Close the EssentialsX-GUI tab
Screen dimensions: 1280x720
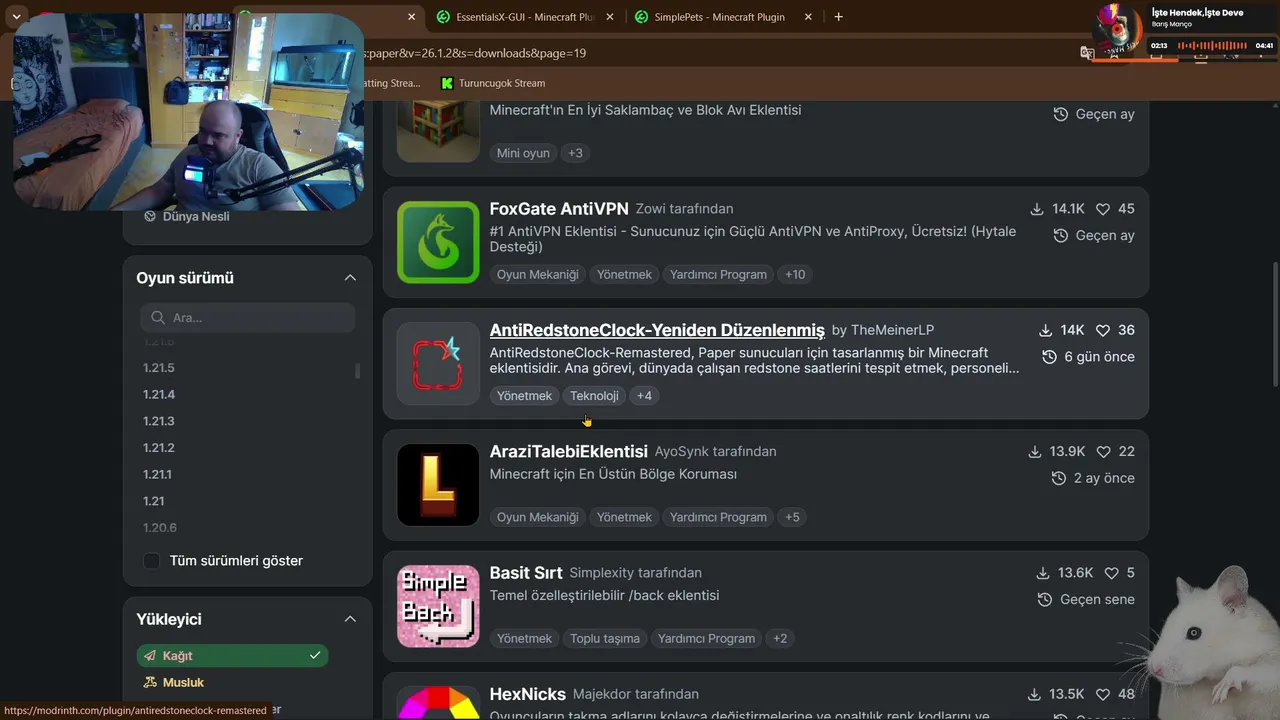(x=609, y=17)
